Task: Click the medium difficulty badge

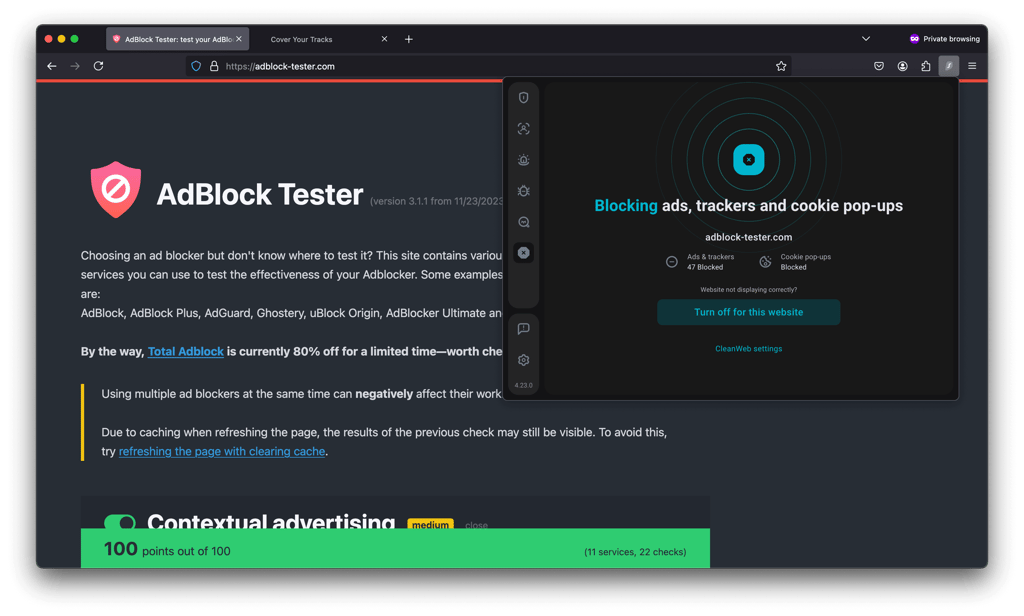Action: click(x=430, y=525)
